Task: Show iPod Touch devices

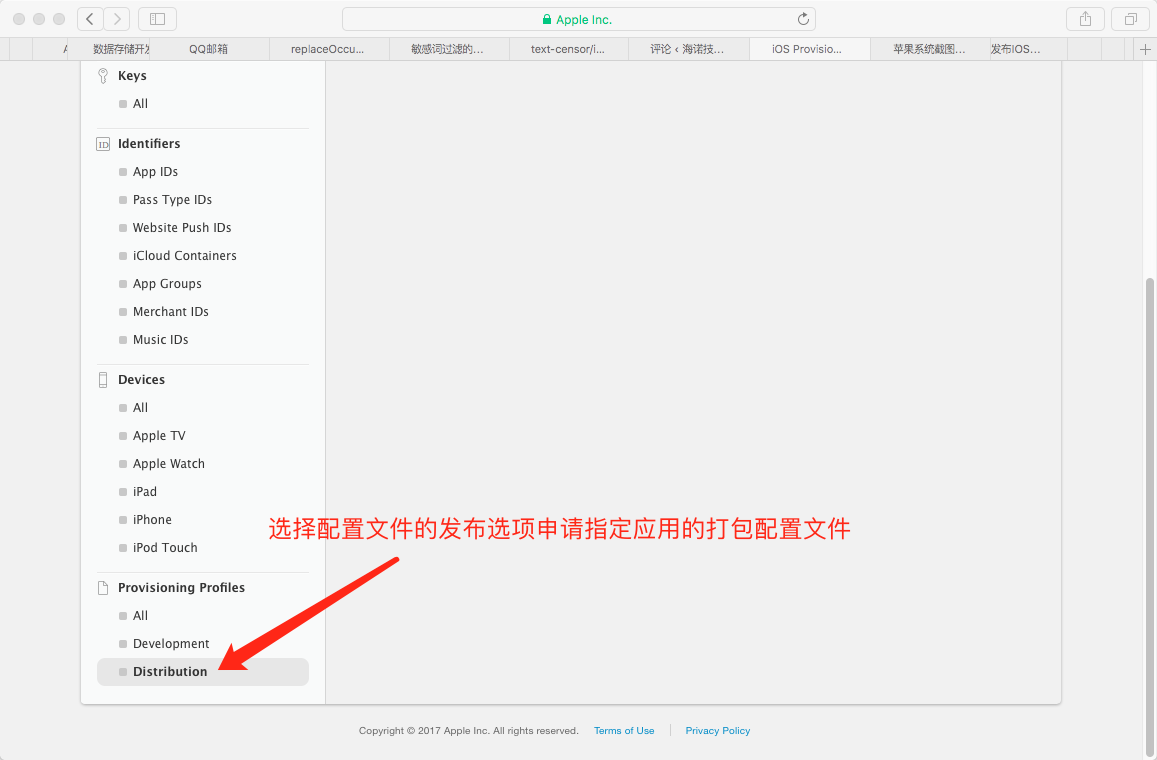Action: point(165,547)
